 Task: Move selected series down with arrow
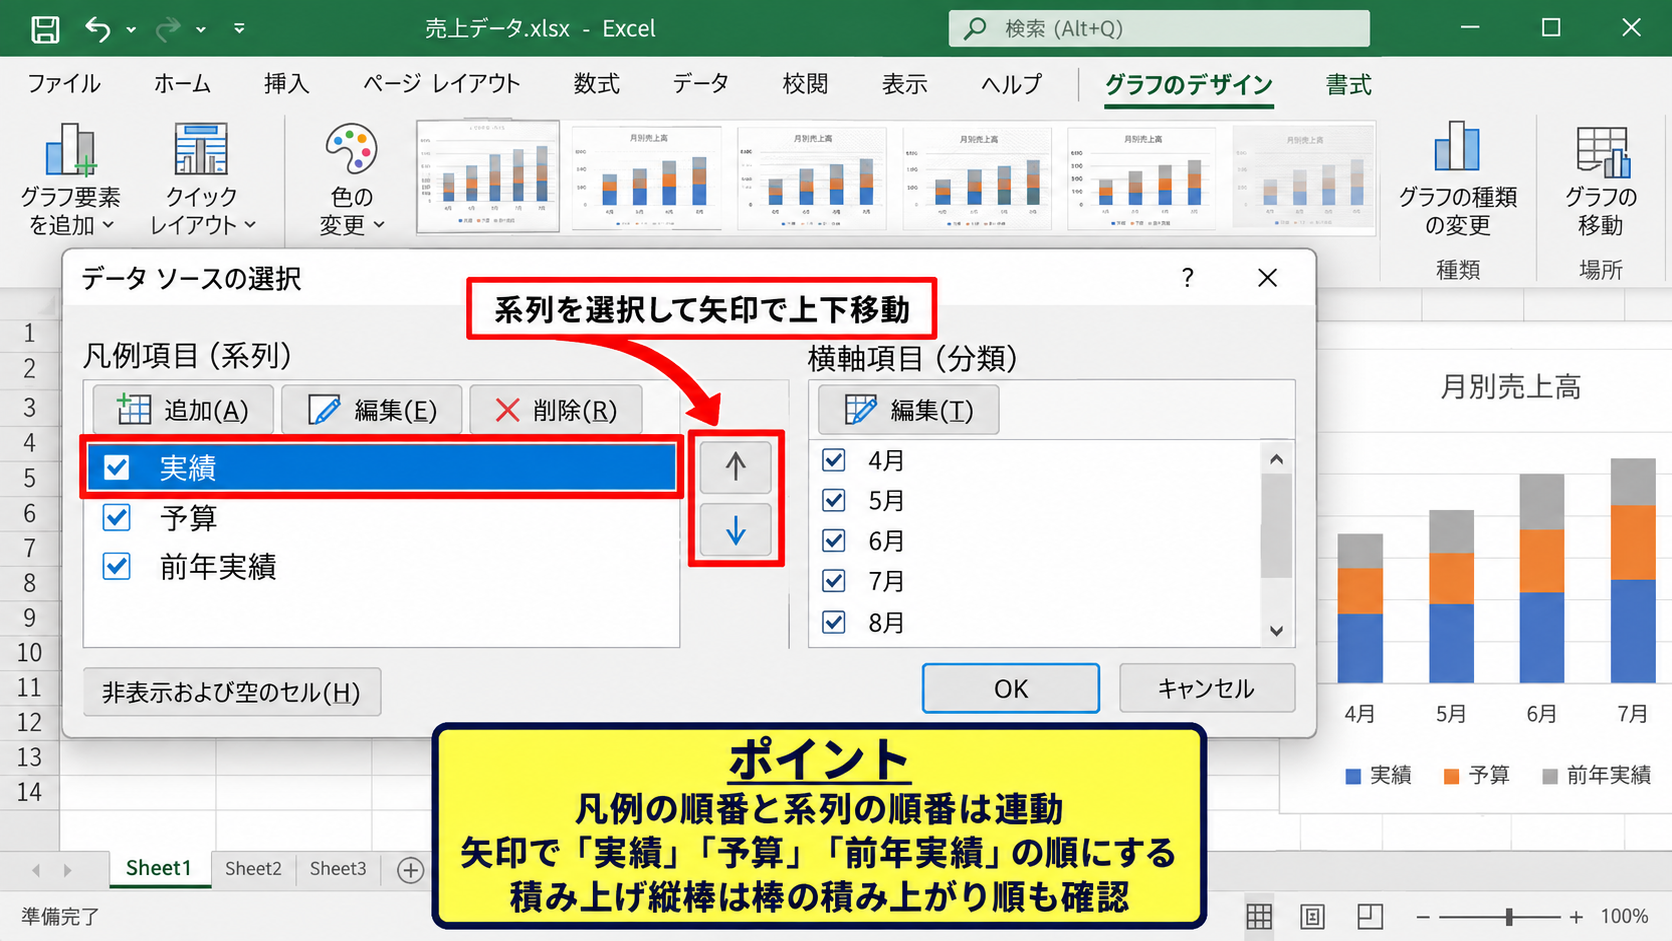735,530
